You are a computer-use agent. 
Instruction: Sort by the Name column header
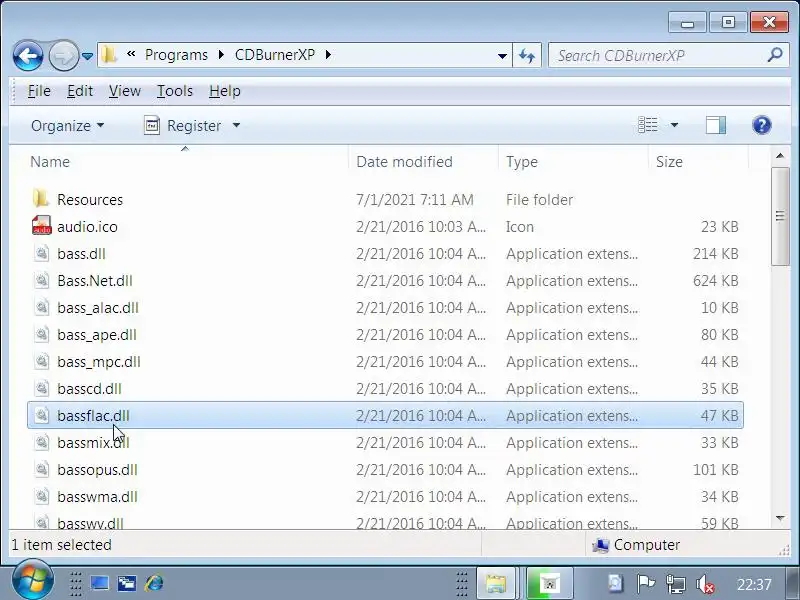tap(186, 161)
